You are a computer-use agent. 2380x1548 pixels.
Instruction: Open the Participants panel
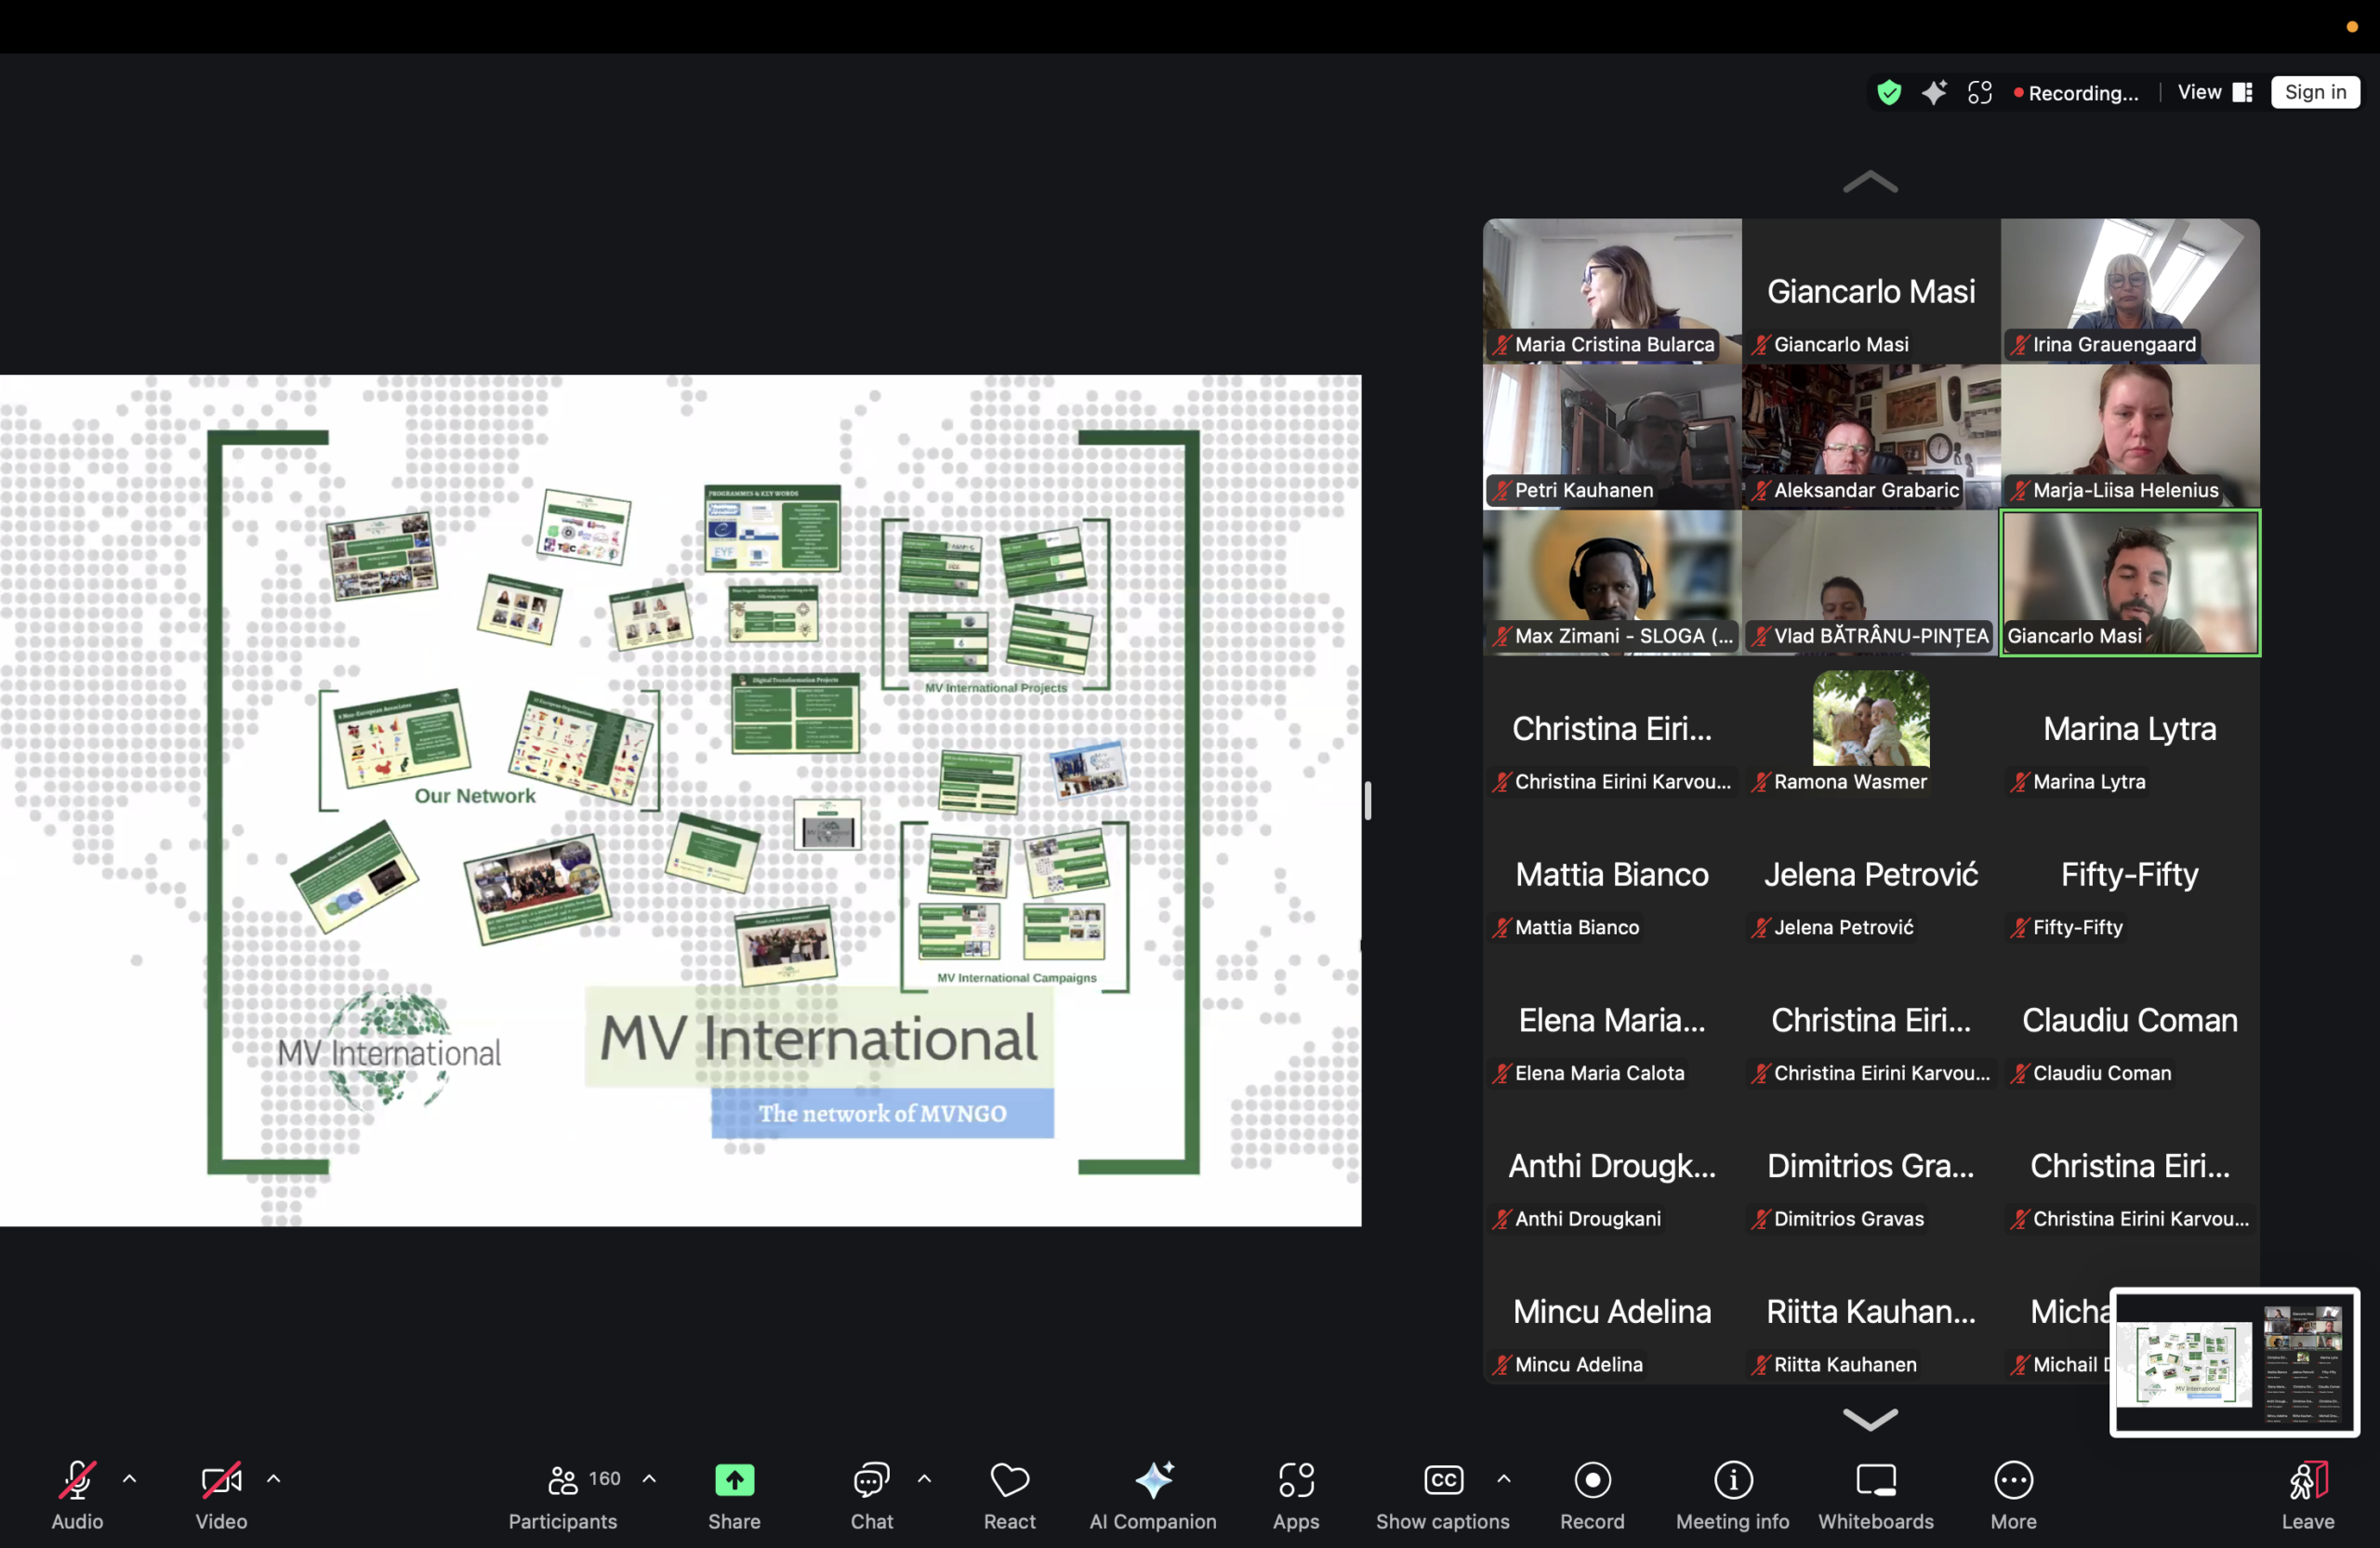(x=563, y=1494)
